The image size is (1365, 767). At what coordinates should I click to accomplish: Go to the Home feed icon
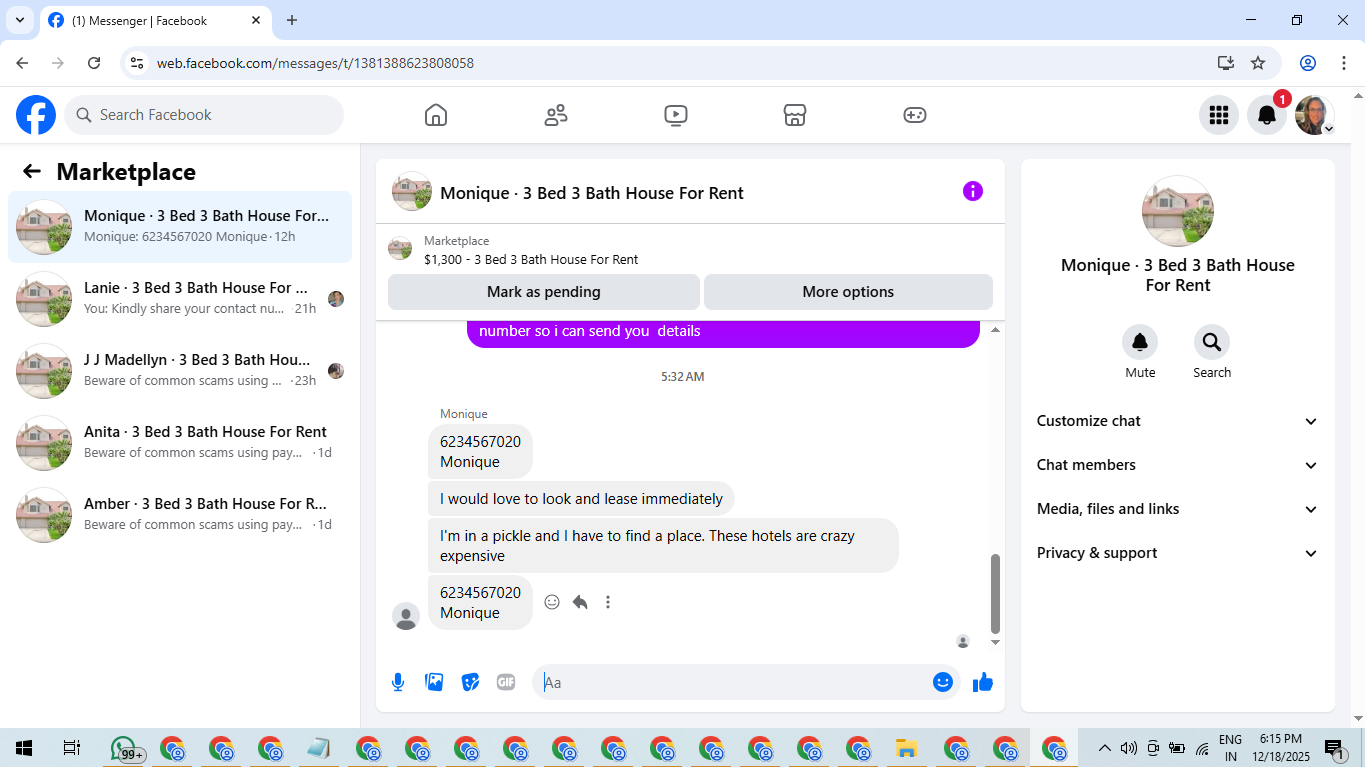pyautogui.click(x=436, y=115)
